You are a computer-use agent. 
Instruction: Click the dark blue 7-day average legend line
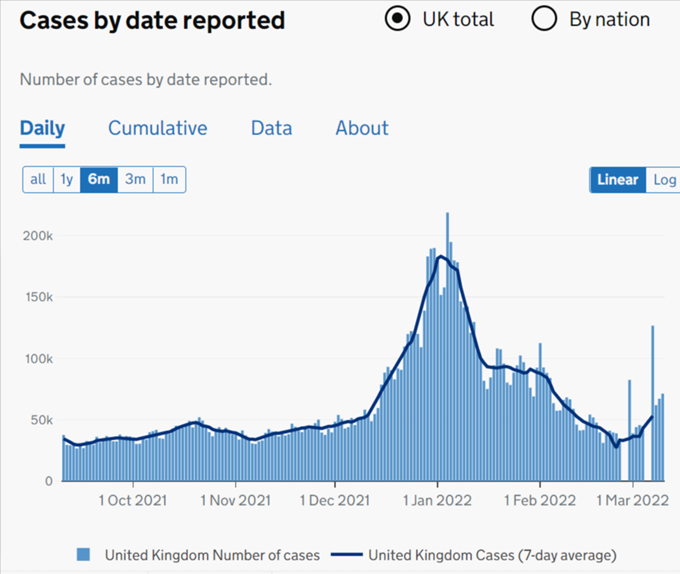coord(346,554)
